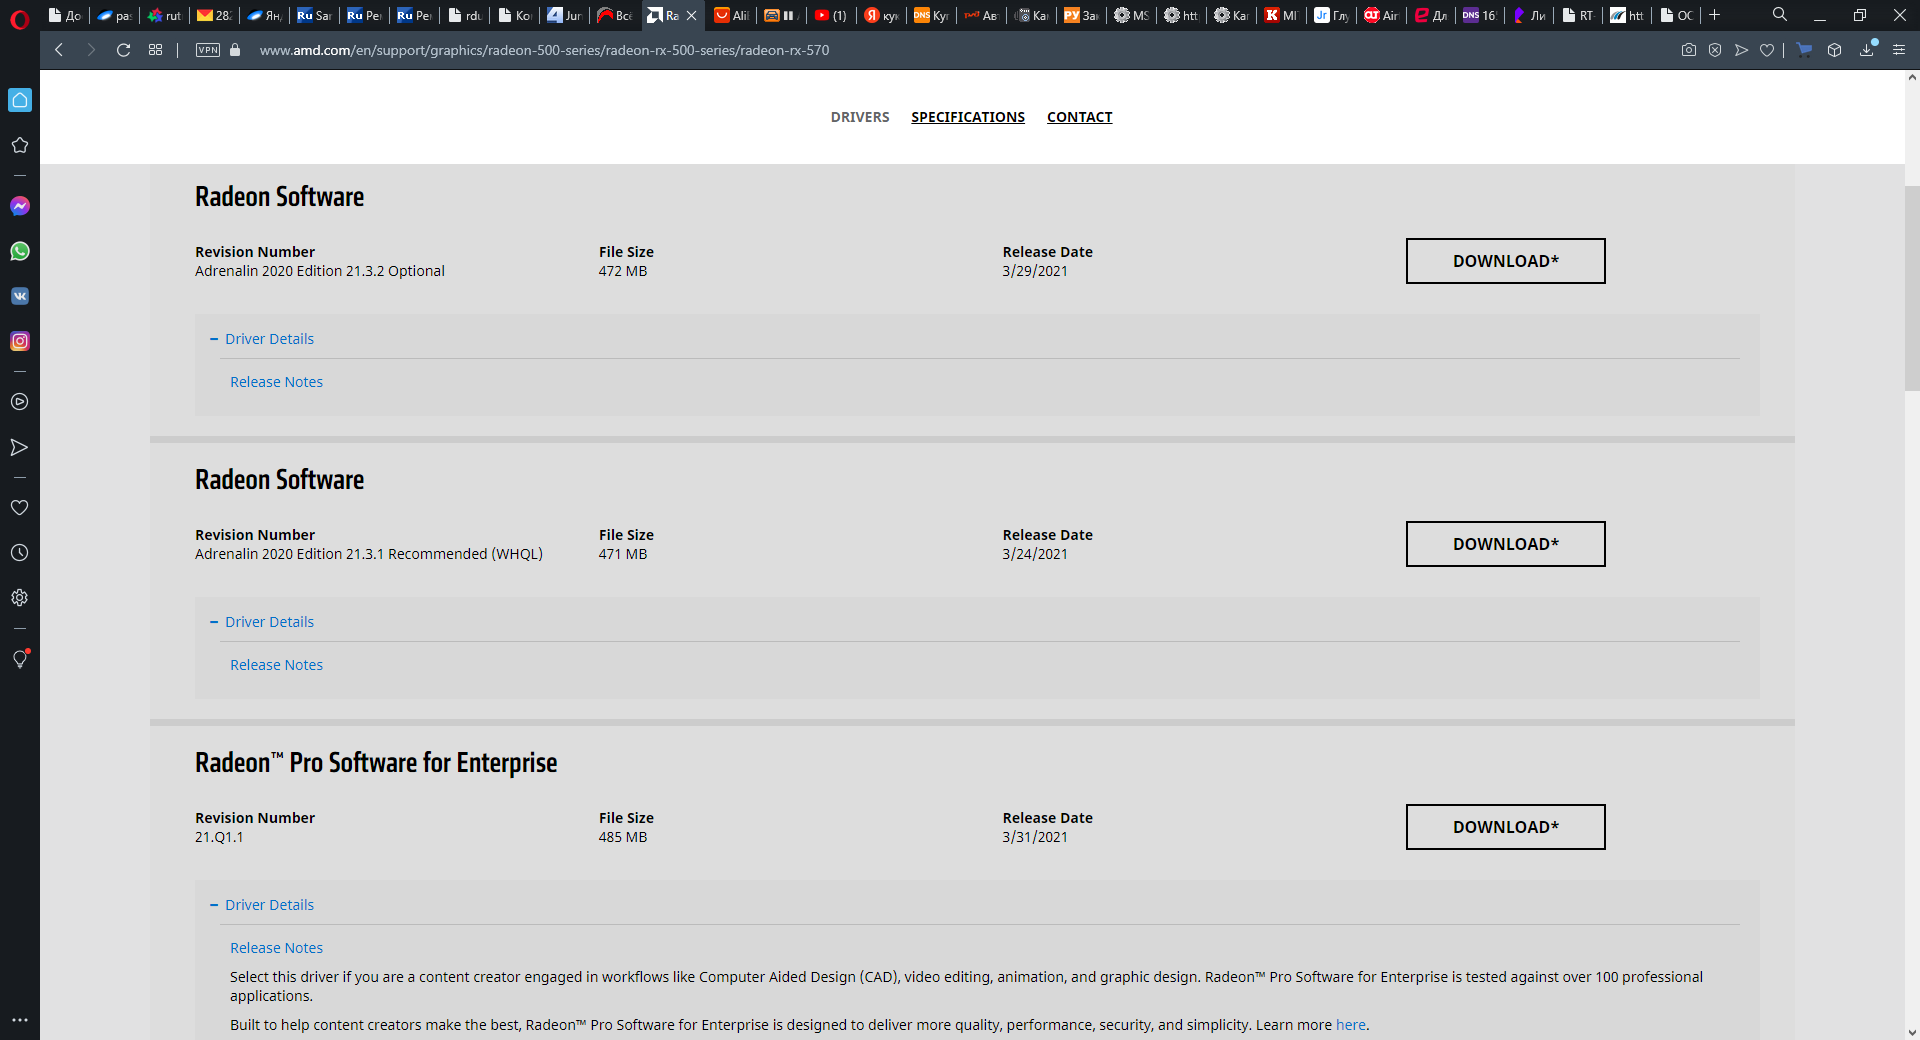Image resolution: width=1920 pixels, height=1040 pixels.
Task: Go to the SPECIFICATIONS section
Action: point(968,117)
